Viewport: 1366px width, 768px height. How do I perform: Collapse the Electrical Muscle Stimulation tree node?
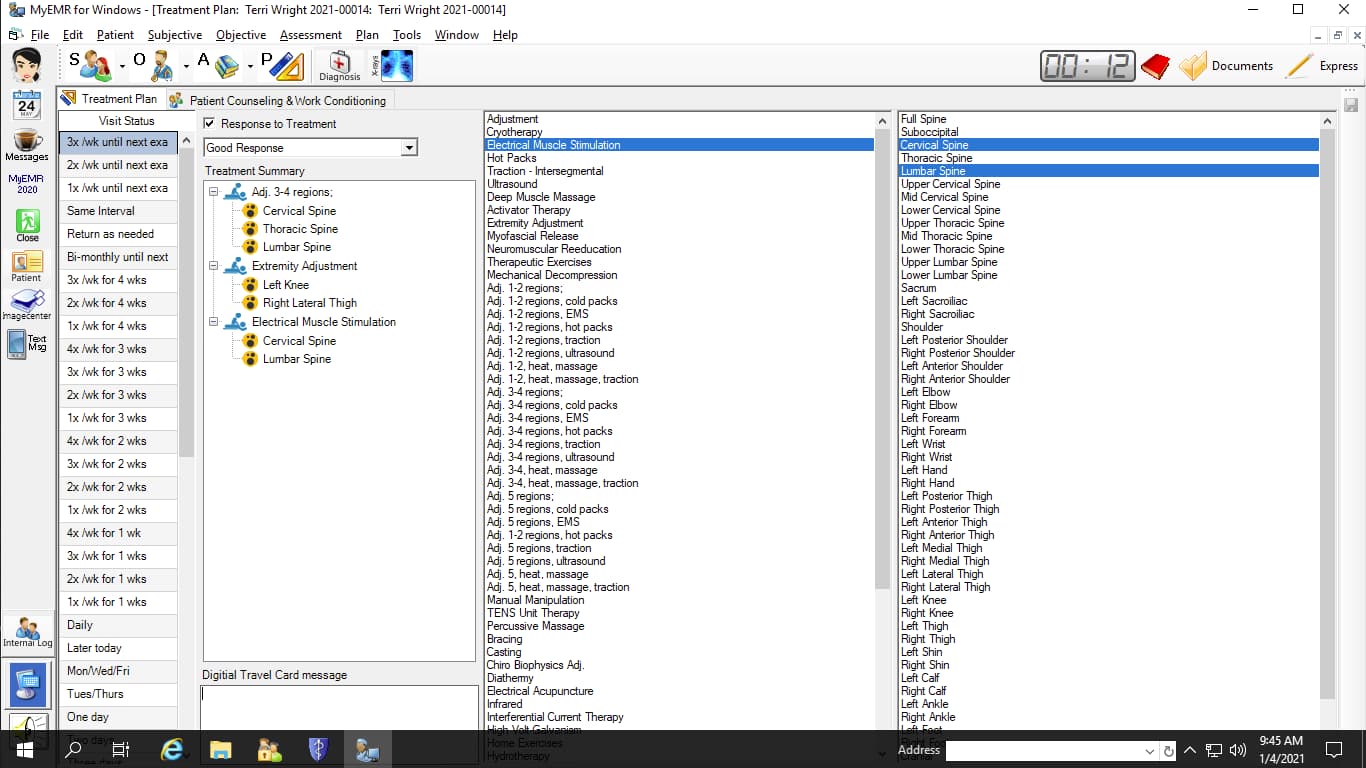pos(214,322)
